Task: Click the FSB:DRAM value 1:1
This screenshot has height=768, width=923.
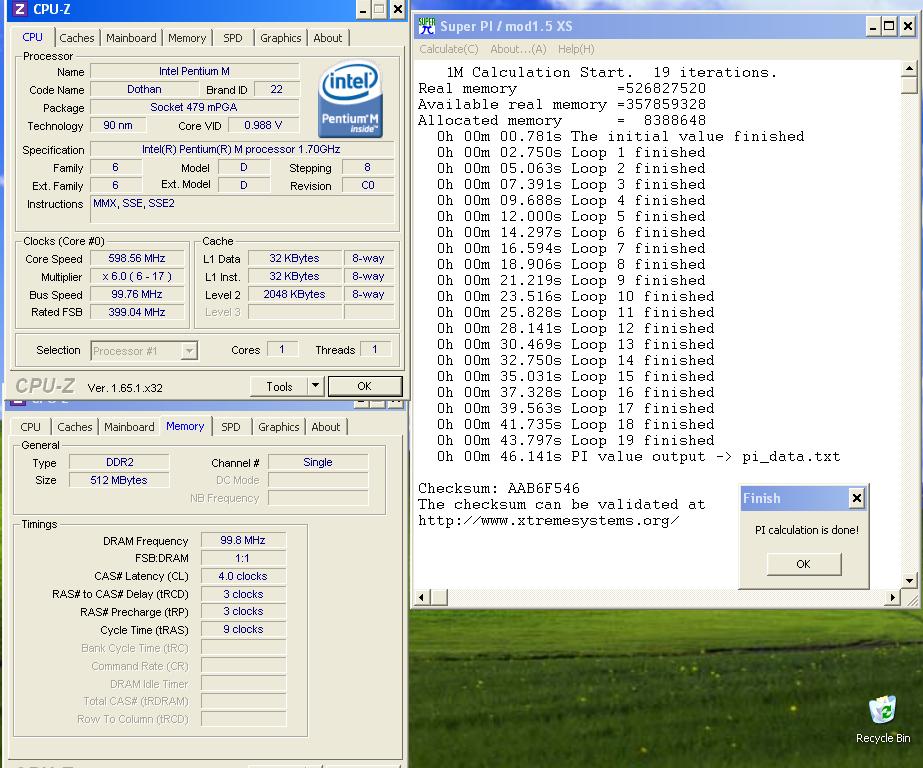Action: click(x=243, y=558)
